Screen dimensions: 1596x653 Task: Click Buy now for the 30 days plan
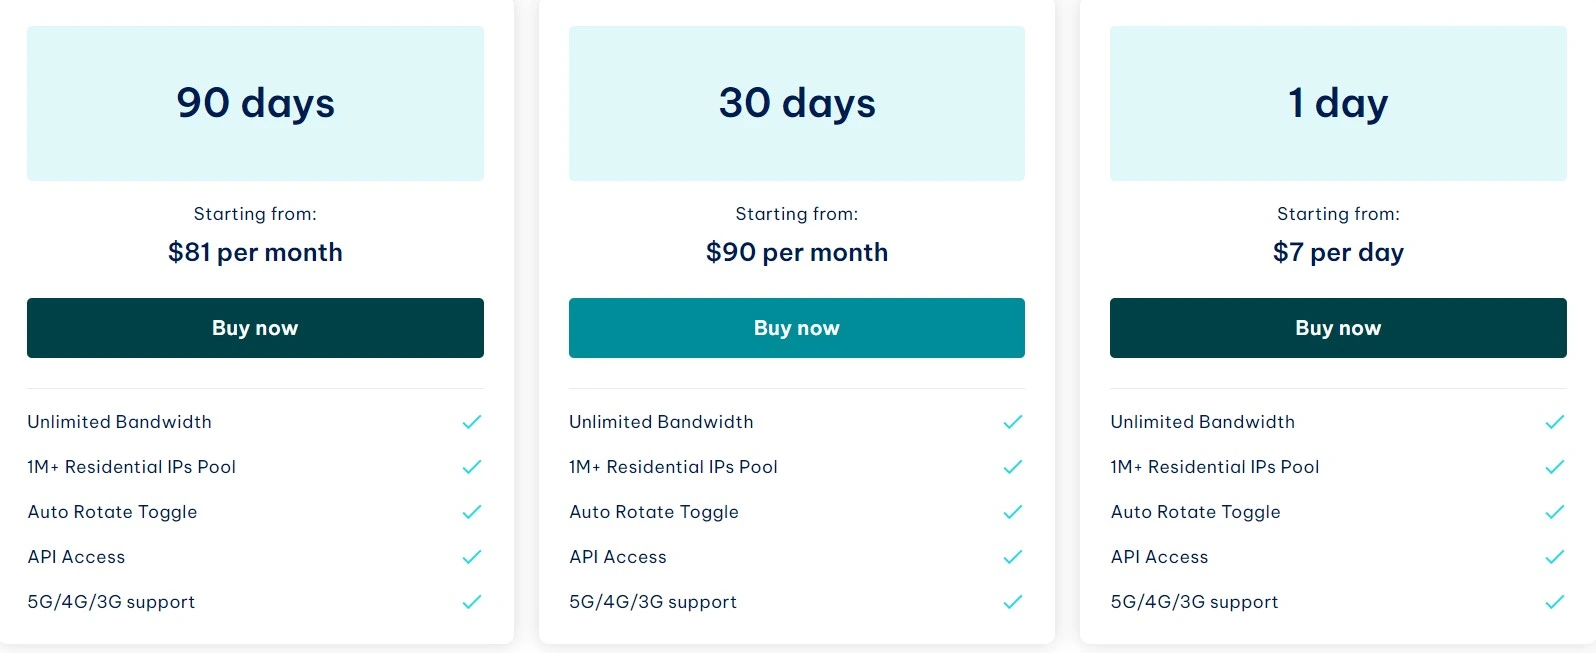pyautogui.click(x=796, y=328)
